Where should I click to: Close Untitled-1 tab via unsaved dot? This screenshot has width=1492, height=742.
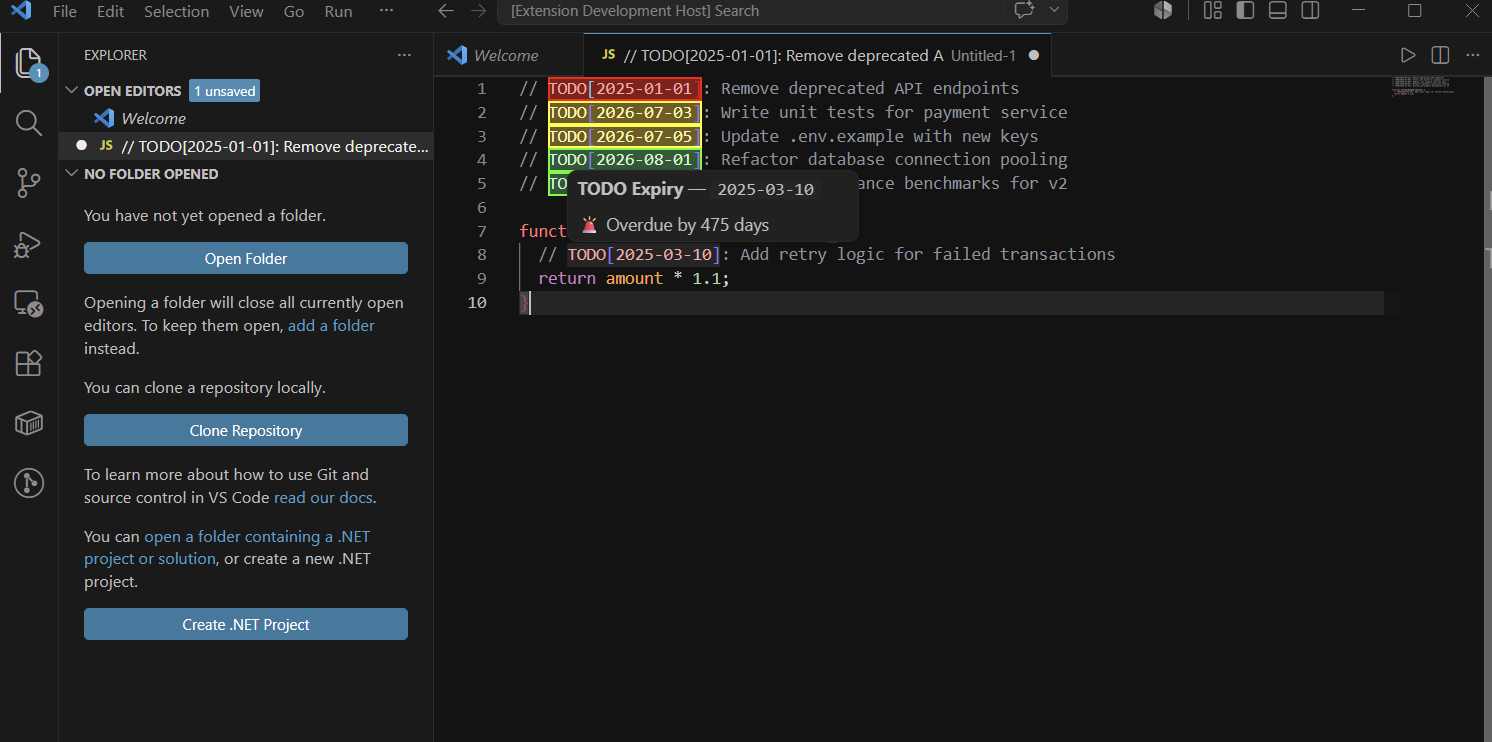click(1034, 55)
